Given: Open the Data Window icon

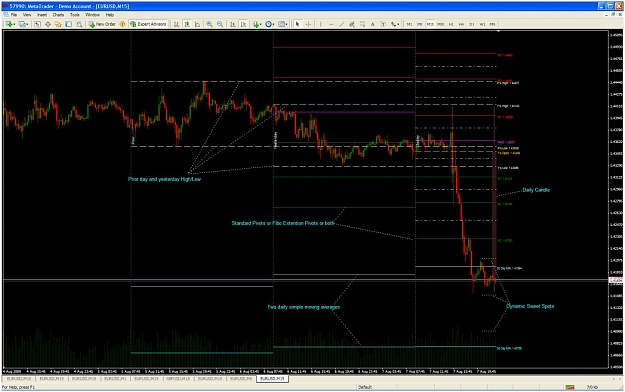Looking at the screenshot, I should tap(48, 24).
